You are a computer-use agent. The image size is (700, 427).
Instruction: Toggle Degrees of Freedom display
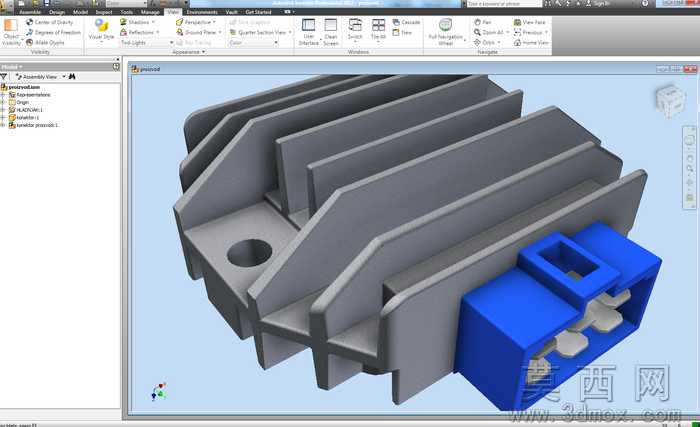(53, 32)
